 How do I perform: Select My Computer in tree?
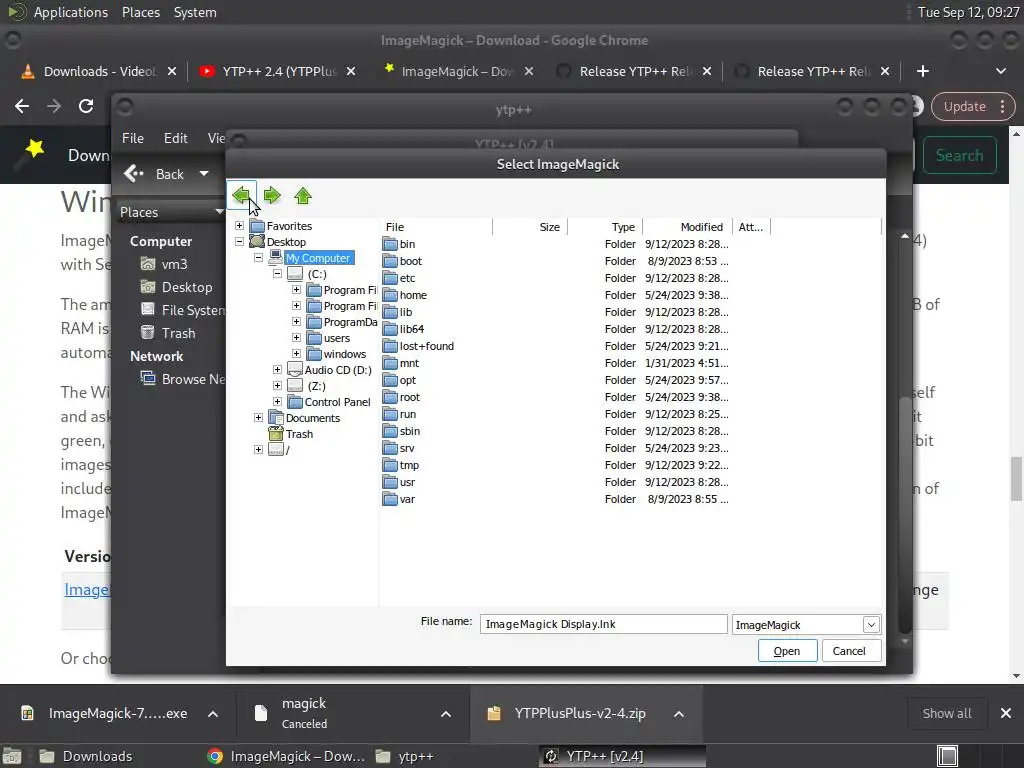[318, 258]
